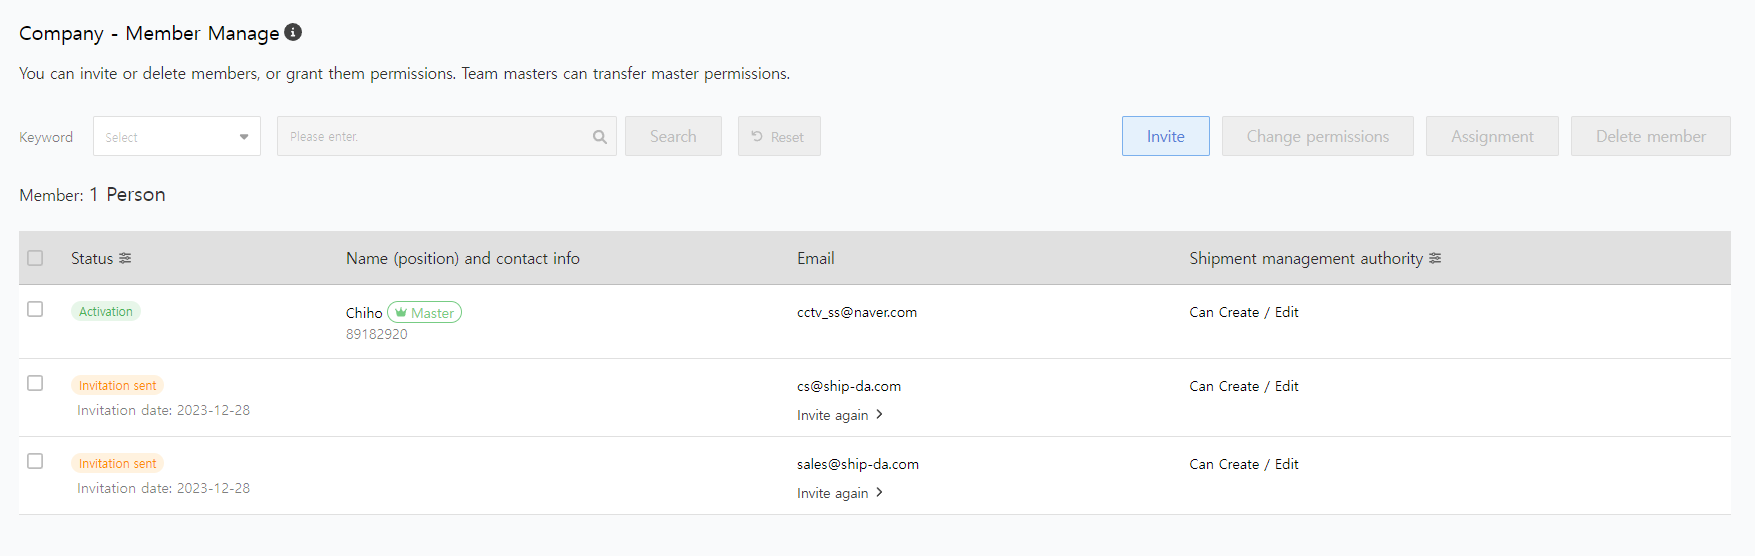Click the crown Master badge next to Chiho
This screenshot has height=556, width=1755.
[424, 313]
